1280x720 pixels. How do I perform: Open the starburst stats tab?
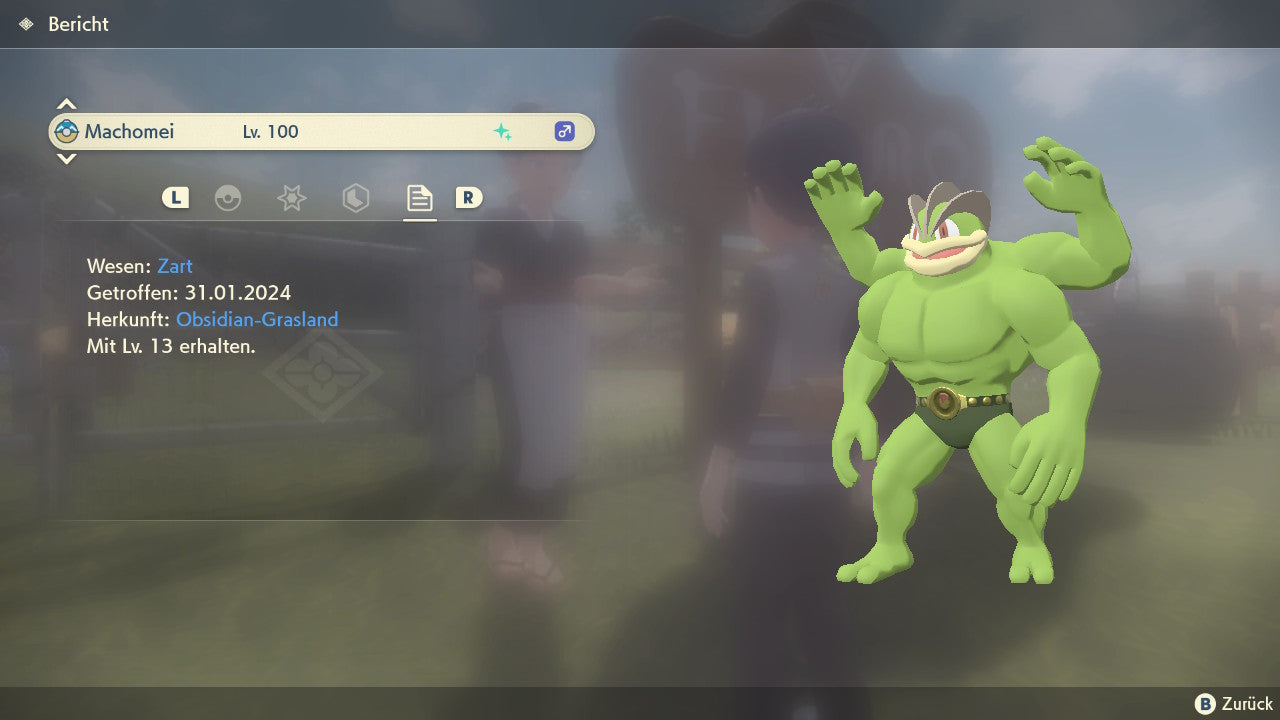pos(291,198)
